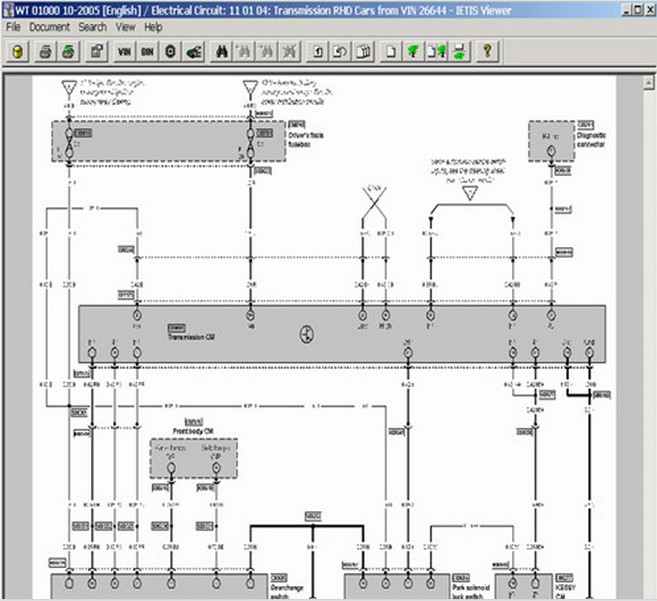657x601 pixels.
Task: Click the multiple pages book icon
Action: click(363, 52)
